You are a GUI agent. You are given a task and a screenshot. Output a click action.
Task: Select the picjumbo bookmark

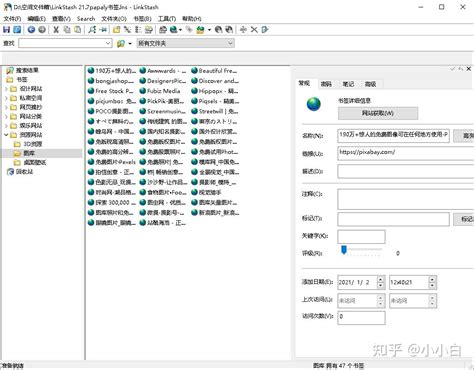point(111,101)
